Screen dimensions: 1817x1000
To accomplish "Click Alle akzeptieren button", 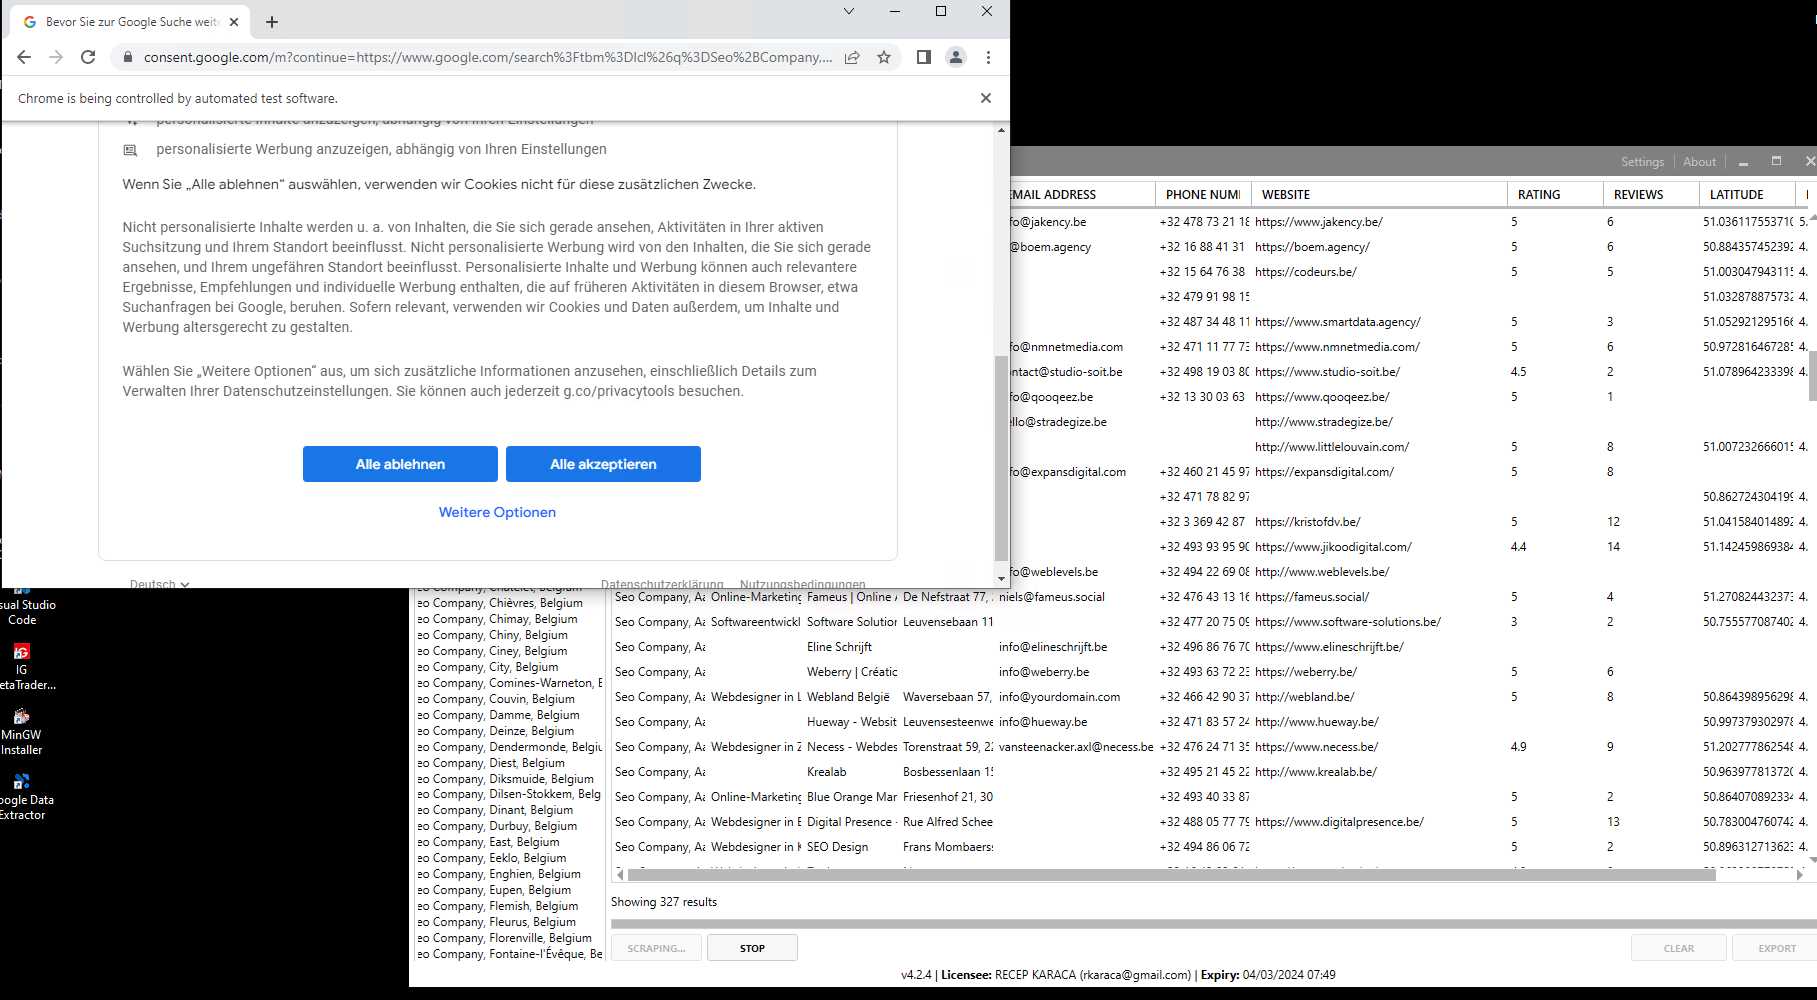I will (603, 464).
